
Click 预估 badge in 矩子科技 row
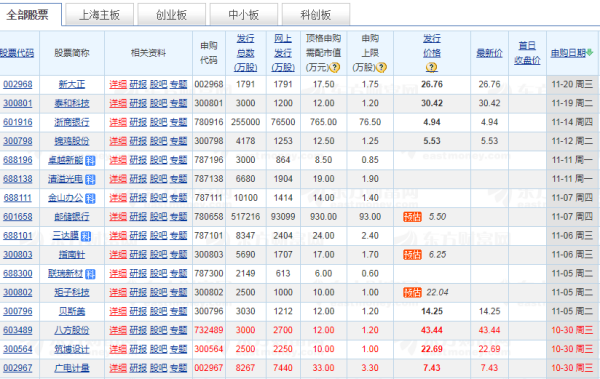[x=412, y=293]
